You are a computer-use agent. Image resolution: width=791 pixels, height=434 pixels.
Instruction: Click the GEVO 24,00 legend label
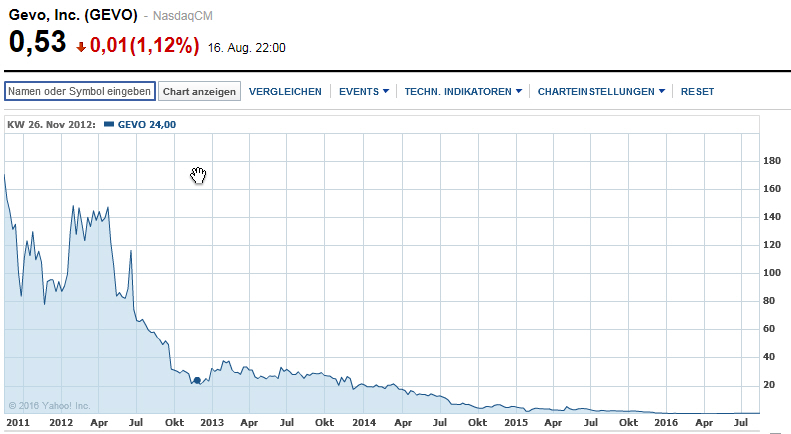coord(147,125)
